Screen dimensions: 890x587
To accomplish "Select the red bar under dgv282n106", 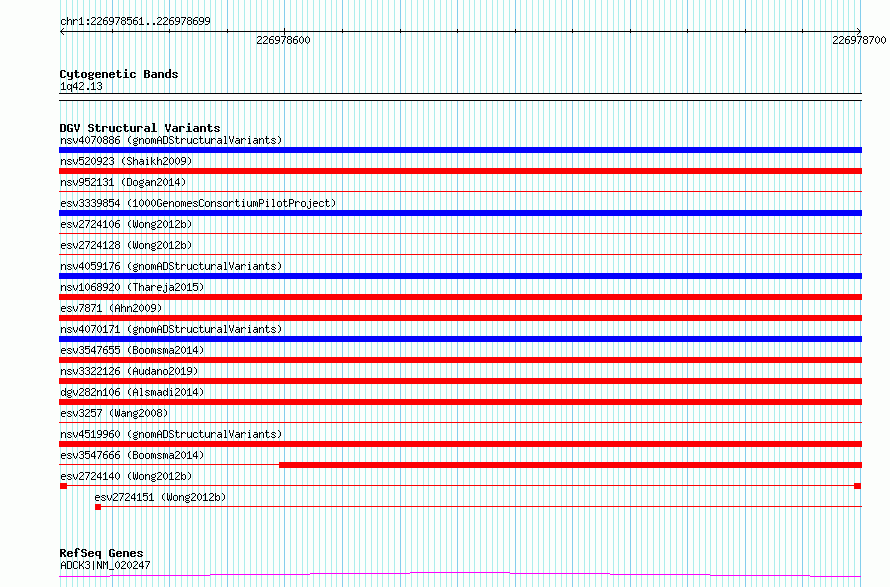I will (460, 402).
